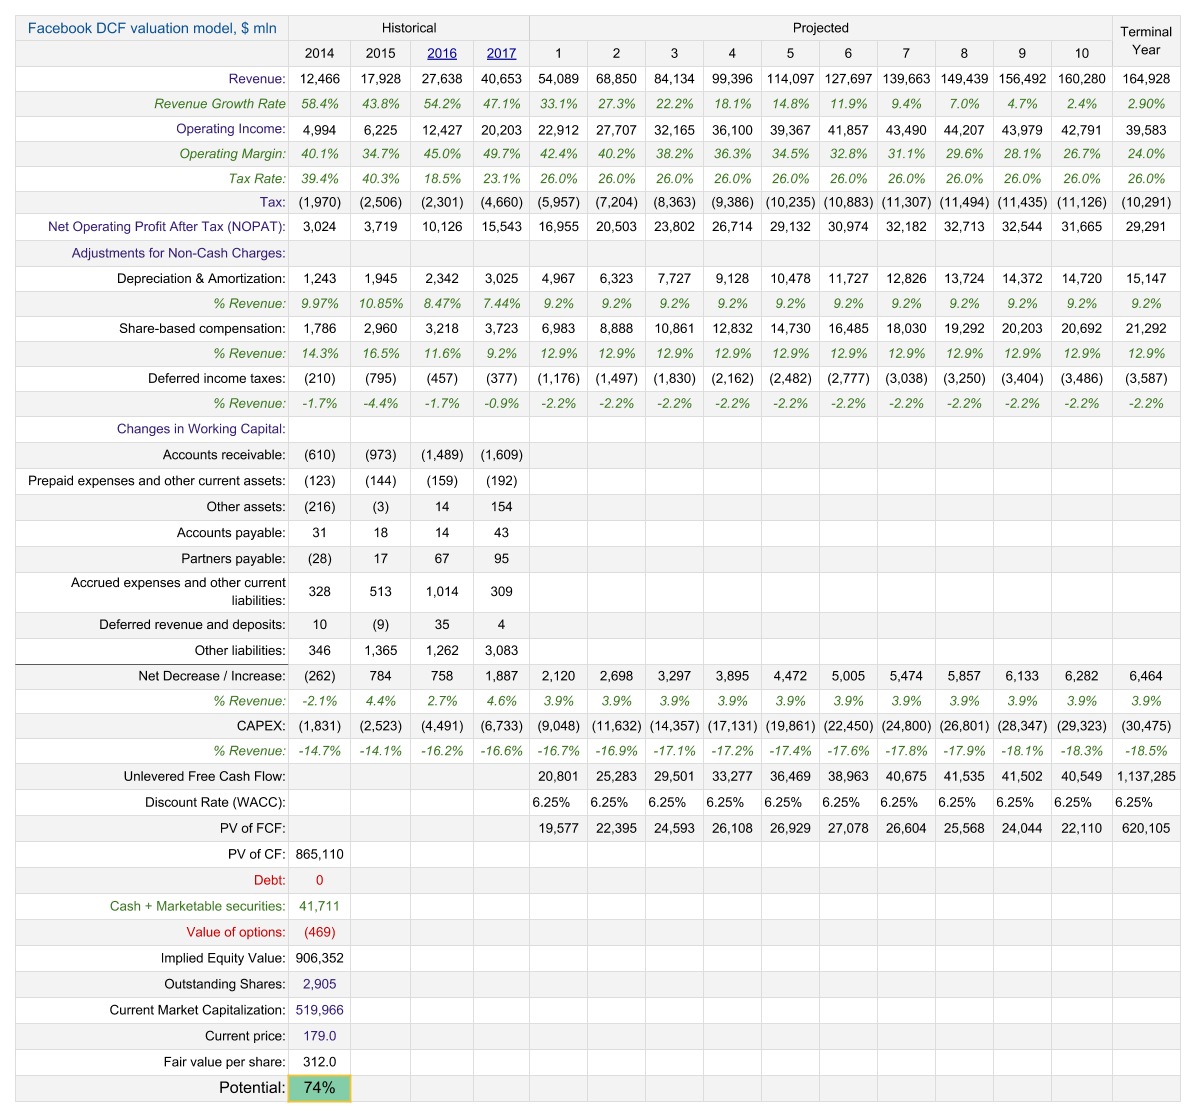Image resolution: width=1189 pixels, height=1117 pixels.
Task: Click the Value of options (469) cell
Action: 319,932
